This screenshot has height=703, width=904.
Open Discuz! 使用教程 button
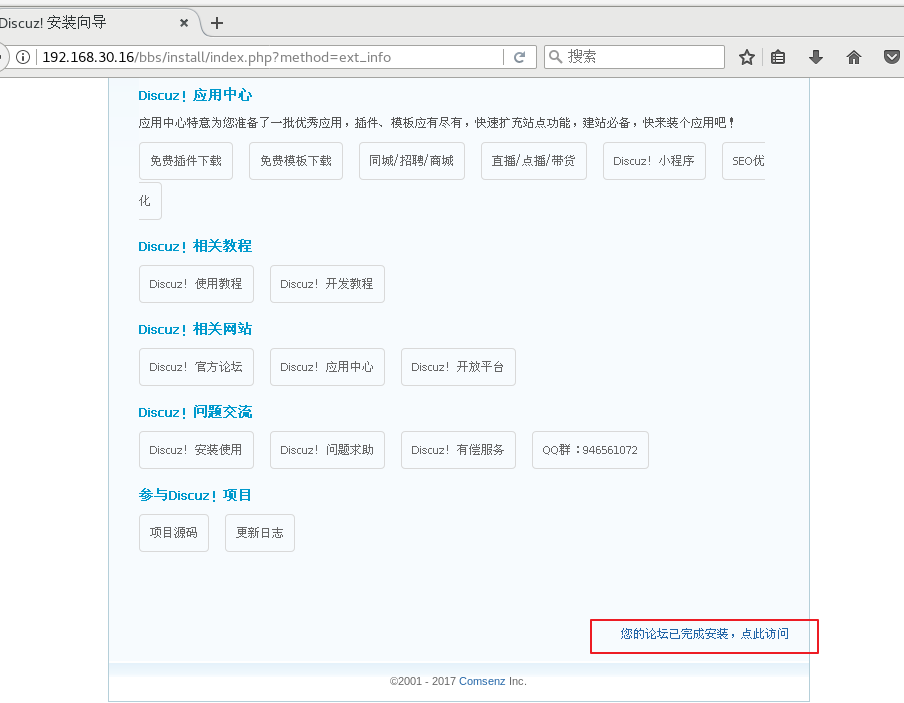pos(196,284)
